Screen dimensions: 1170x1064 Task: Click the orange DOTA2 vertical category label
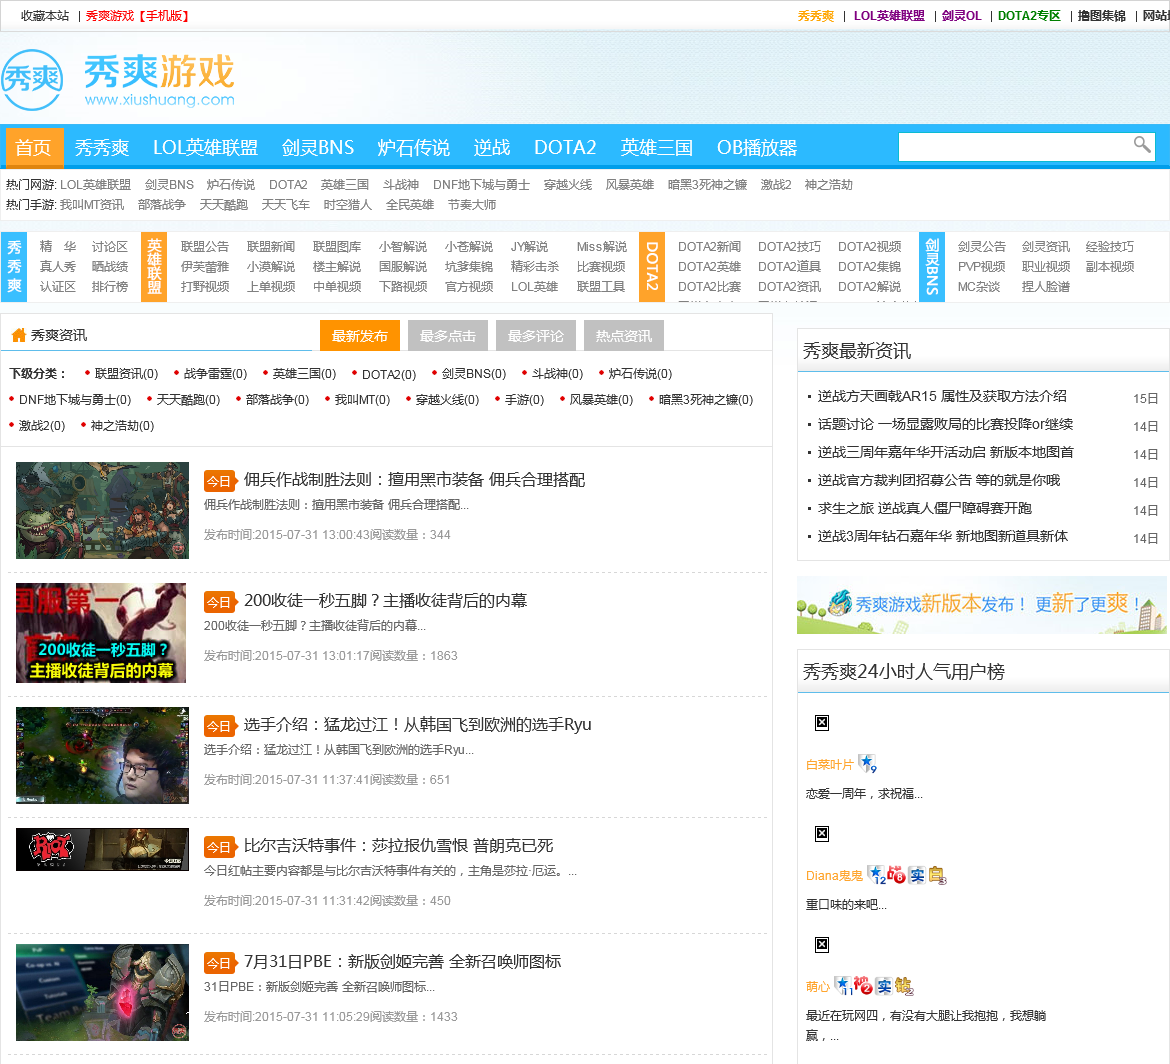click(651, 267)
